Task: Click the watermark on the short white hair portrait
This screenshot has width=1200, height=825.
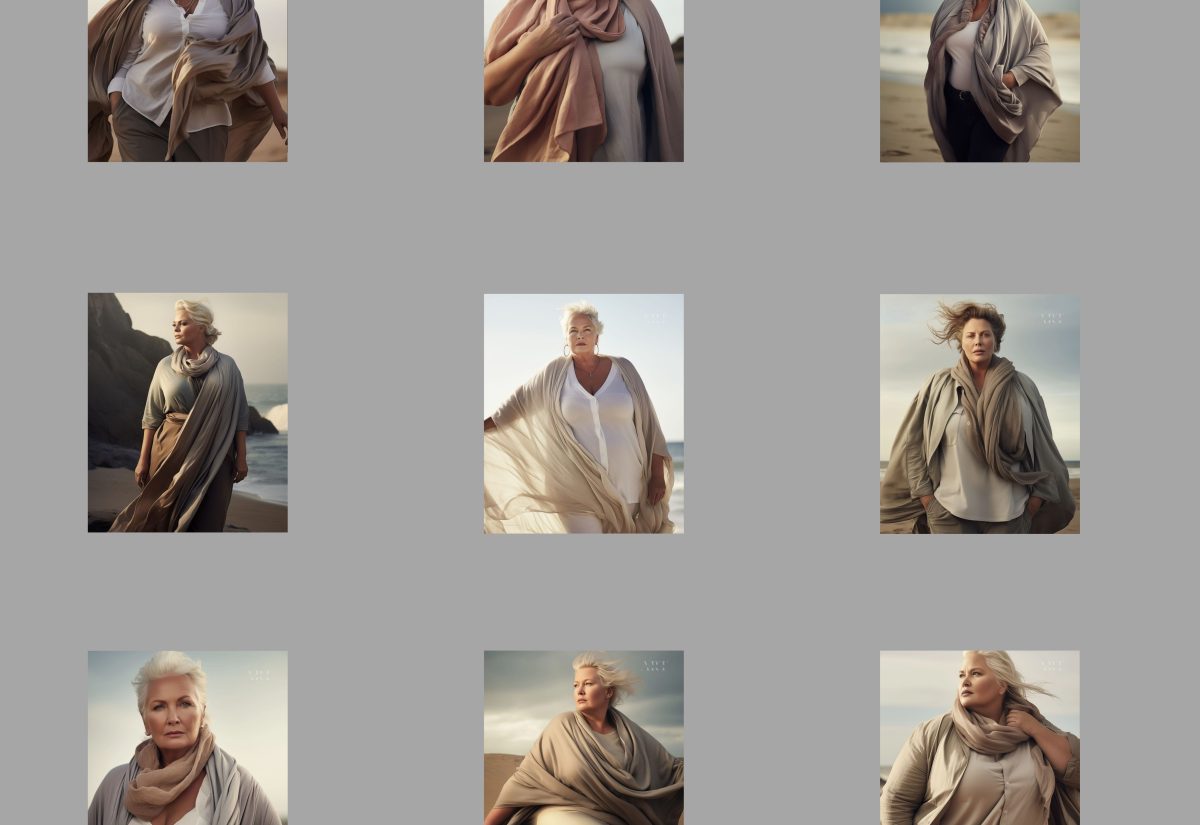Action: [259, 675]
